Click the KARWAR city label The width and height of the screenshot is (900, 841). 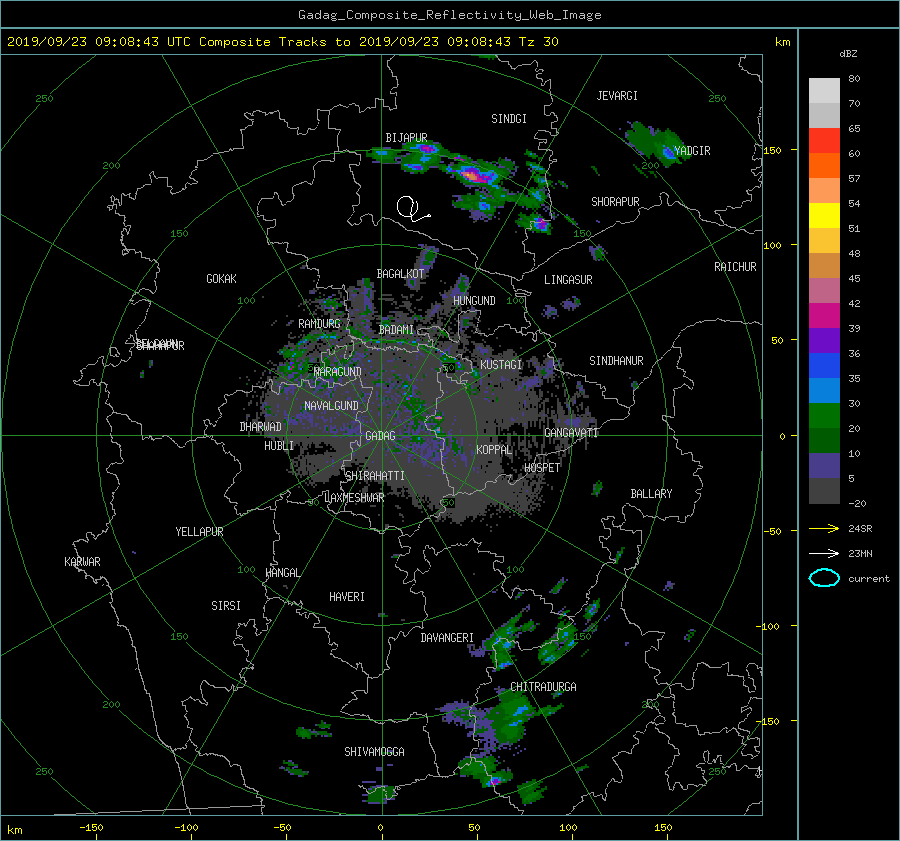point(83,562)
